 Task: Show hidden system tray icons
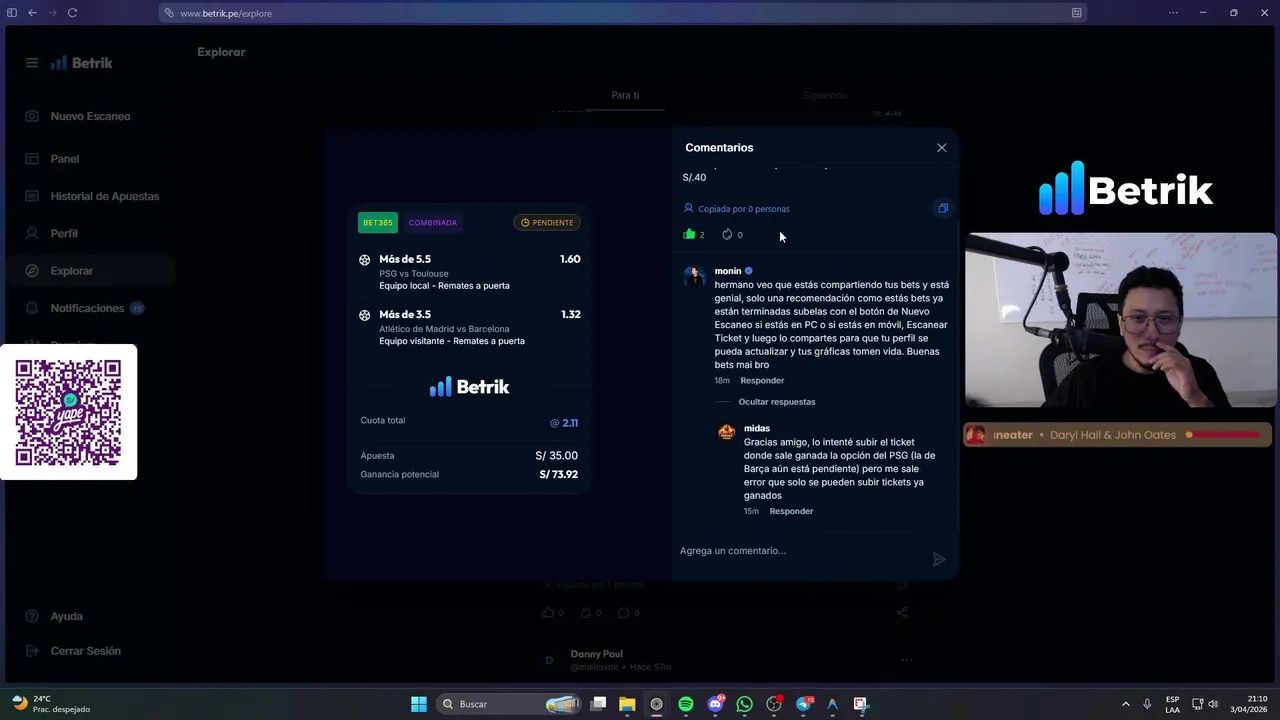pyautogui.click(x=1125, y=704)
